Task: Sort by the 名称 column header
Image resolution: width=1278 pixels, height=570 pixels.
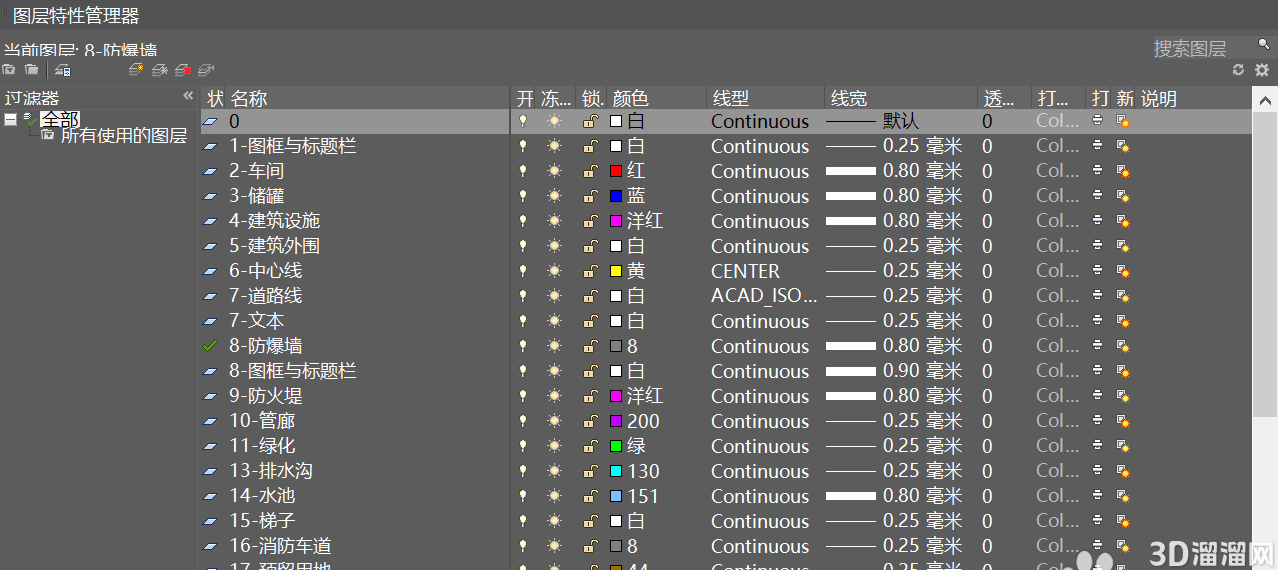Action: 249,99
